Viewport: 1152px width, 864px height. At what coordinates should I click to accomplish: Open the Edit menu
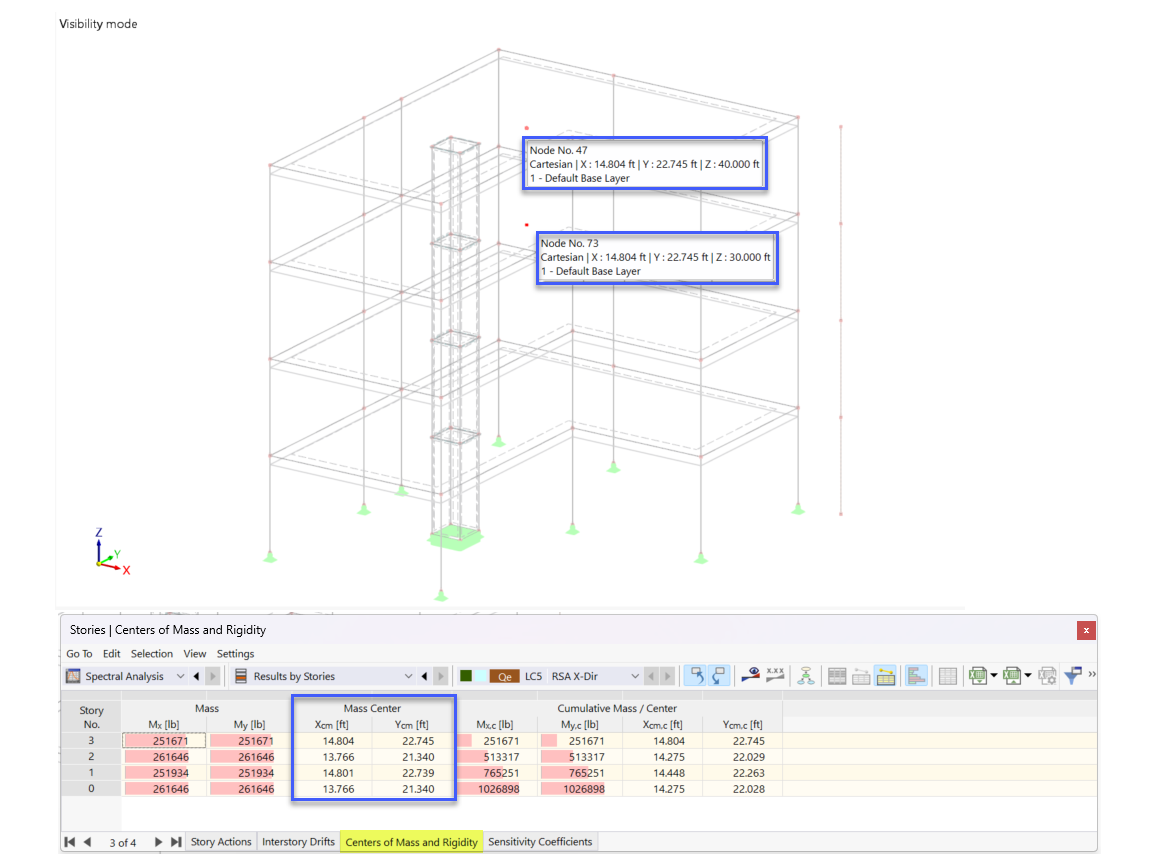click(112, 654)
